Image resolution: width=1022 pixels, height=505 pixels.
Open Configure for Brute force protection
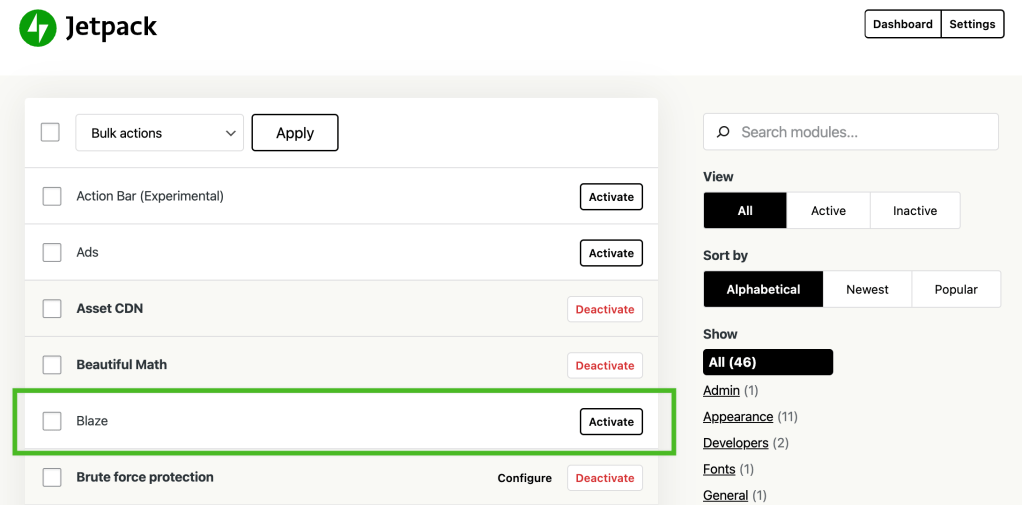pos(524,478)
